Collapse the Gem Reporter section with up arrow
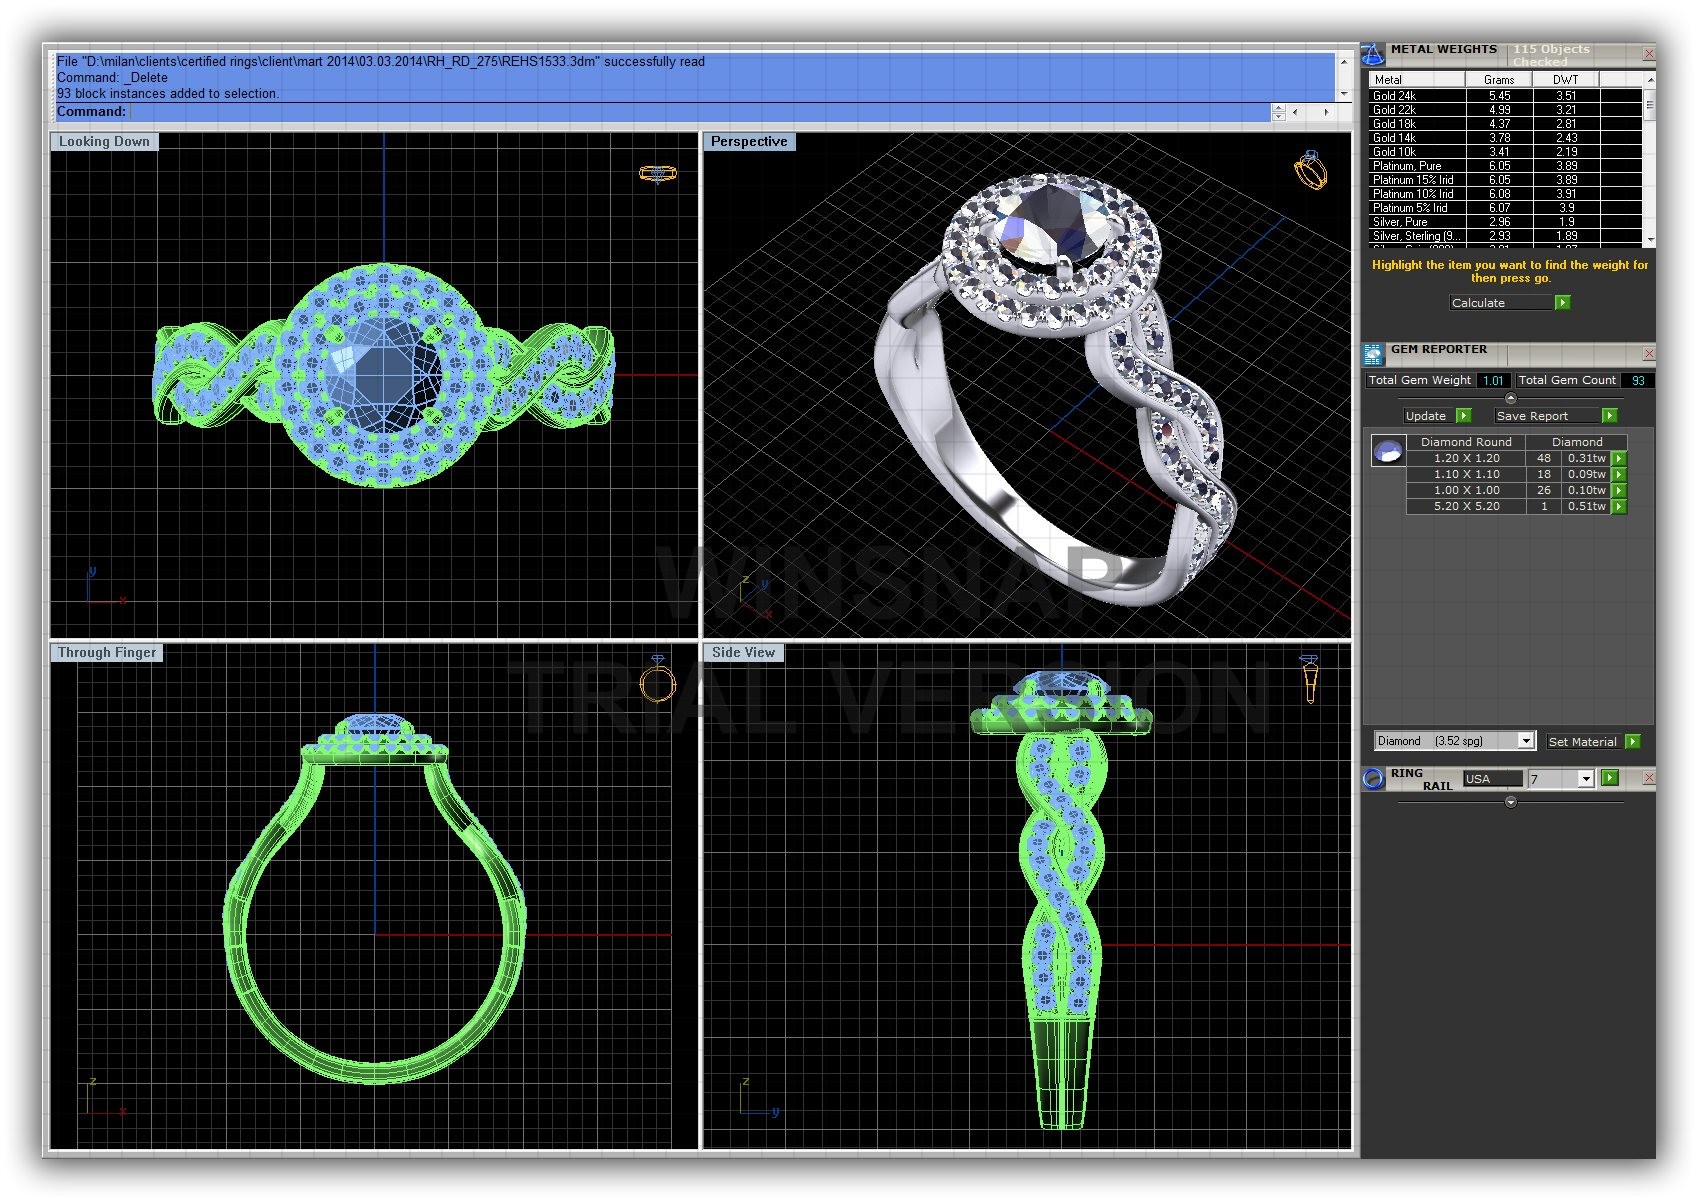 (1510, 399)
